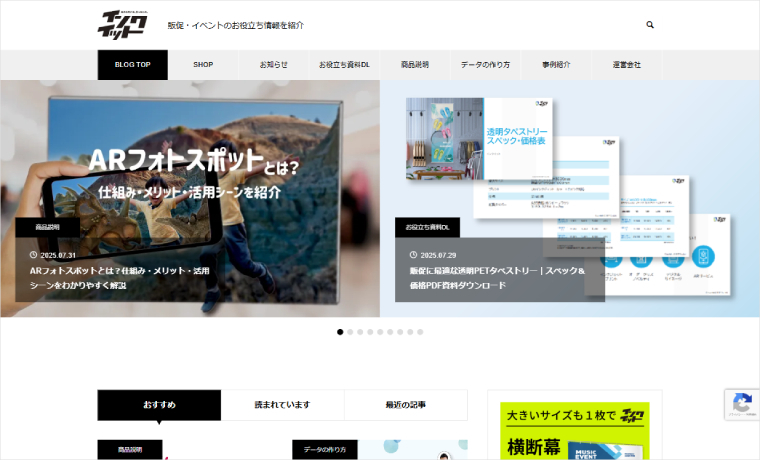Go to 事例紹介 navigation item
This screenshot has width=760, height=460.
pos(556,65)
